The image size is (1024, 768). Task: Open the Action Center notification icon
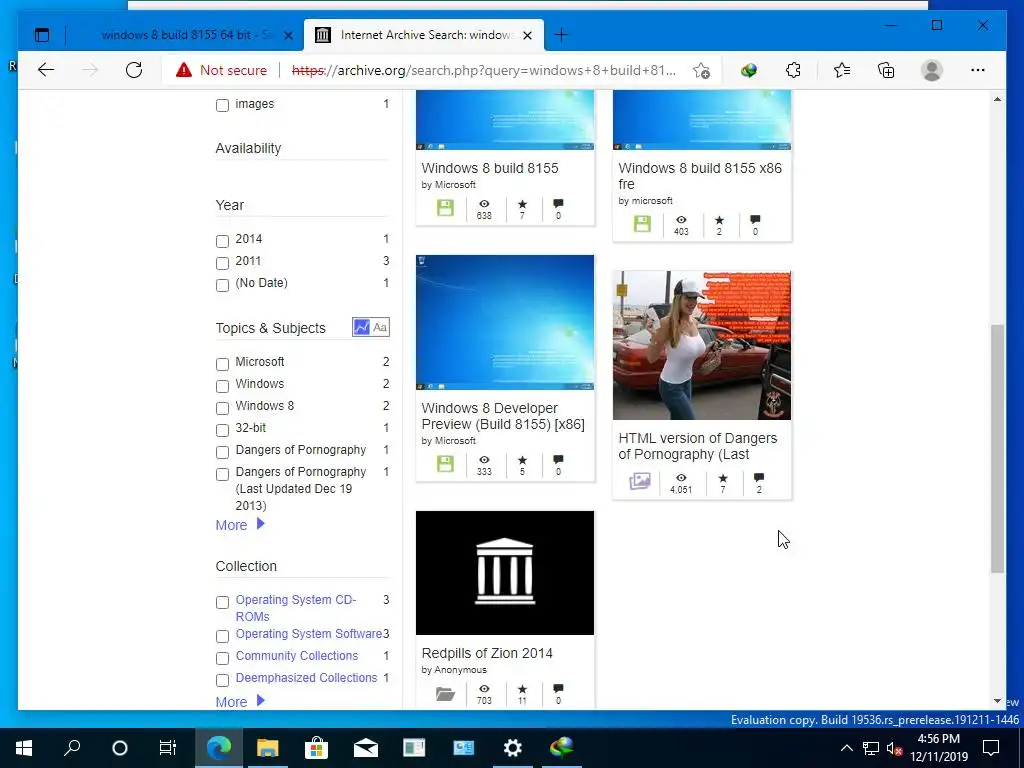point(991,748)
